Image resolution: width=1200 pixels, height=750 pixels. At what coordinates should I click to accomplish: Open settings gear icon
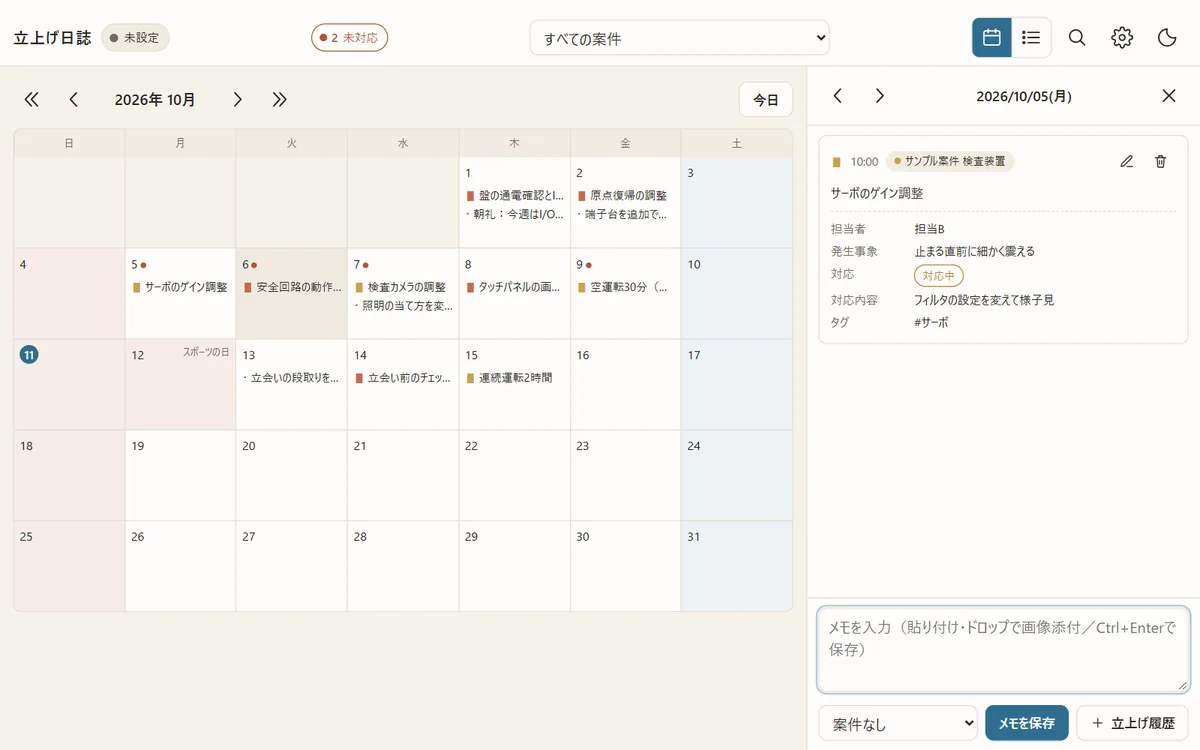(x=1122, y=38)
